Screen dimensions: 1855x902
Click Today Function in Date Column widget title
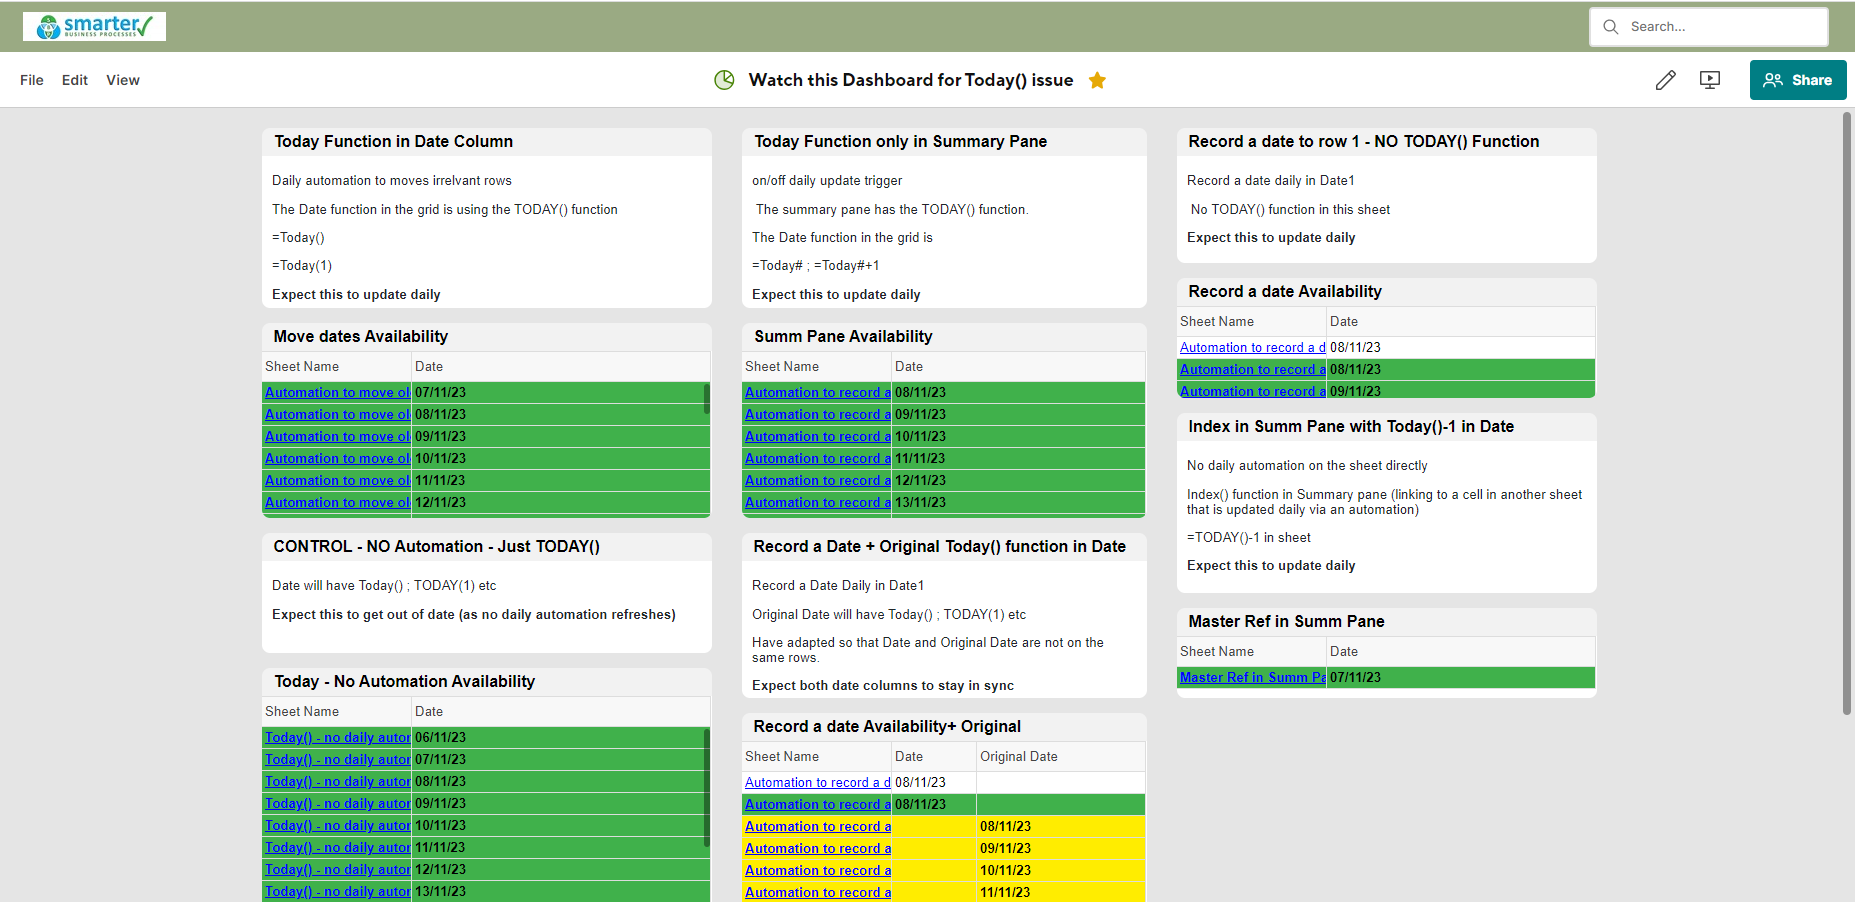click(x=393, y=142)
